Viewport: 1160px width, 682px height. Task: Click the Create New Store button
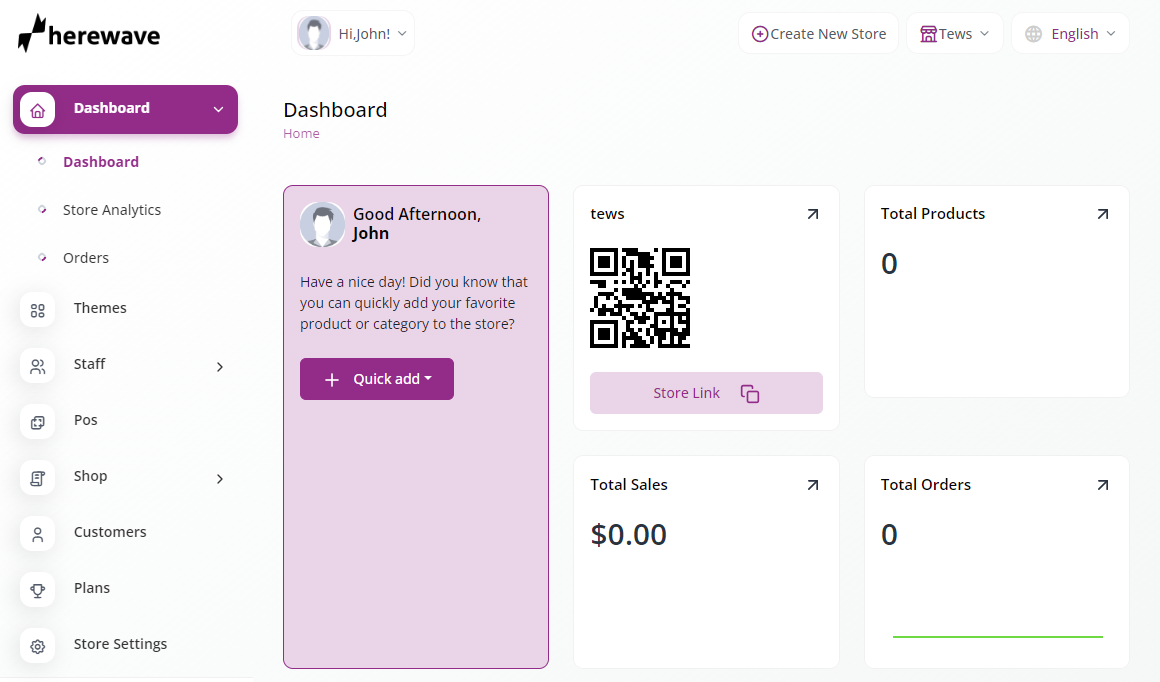point(818,34)
